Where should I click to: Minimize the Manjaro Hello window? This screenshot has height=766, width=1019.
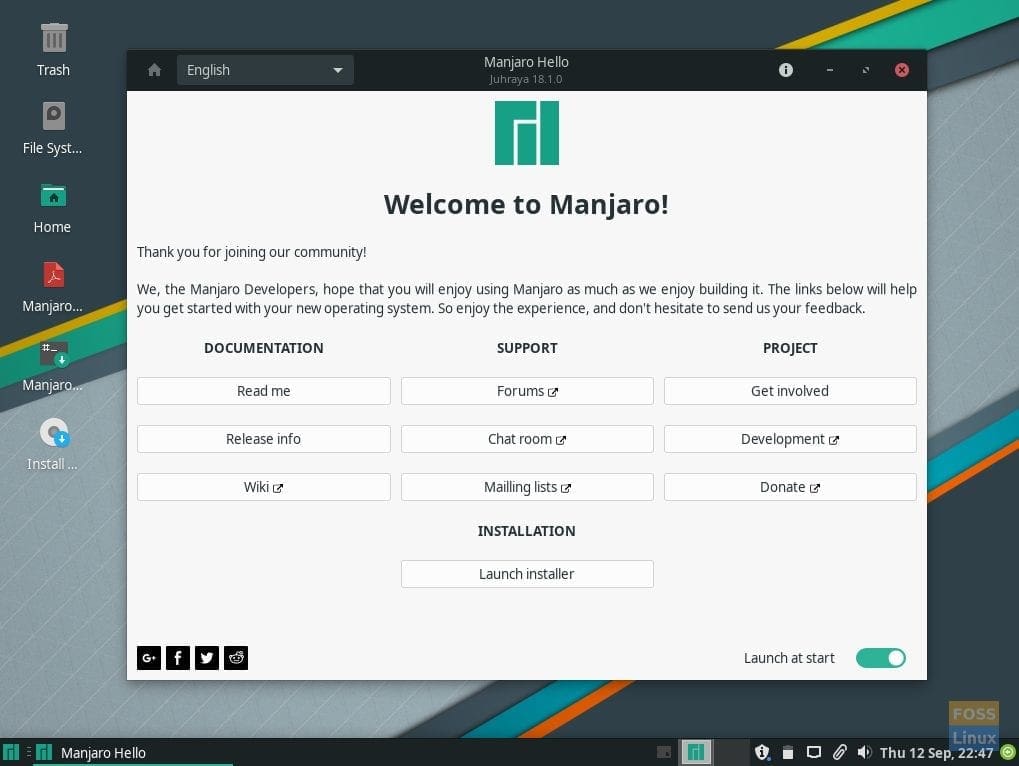point(830,70)
